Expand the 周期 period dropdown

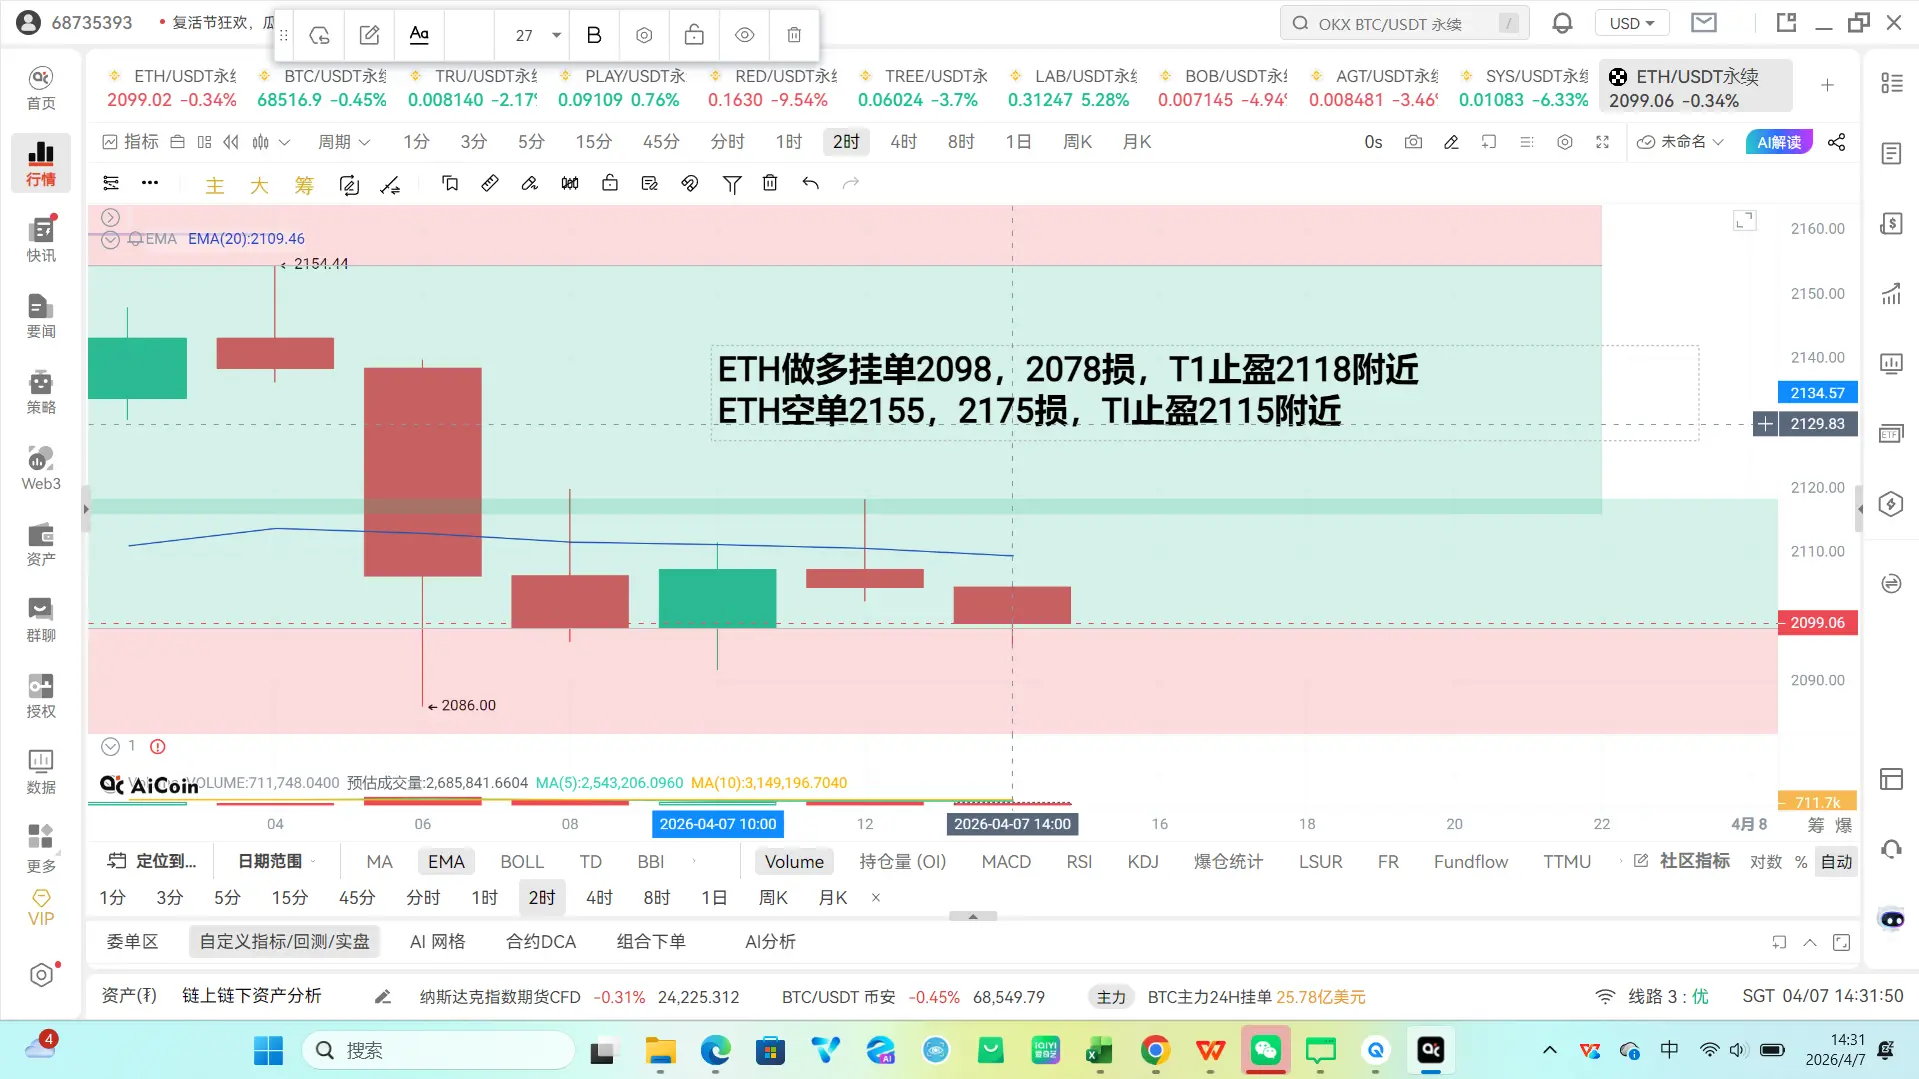[344, 142]
